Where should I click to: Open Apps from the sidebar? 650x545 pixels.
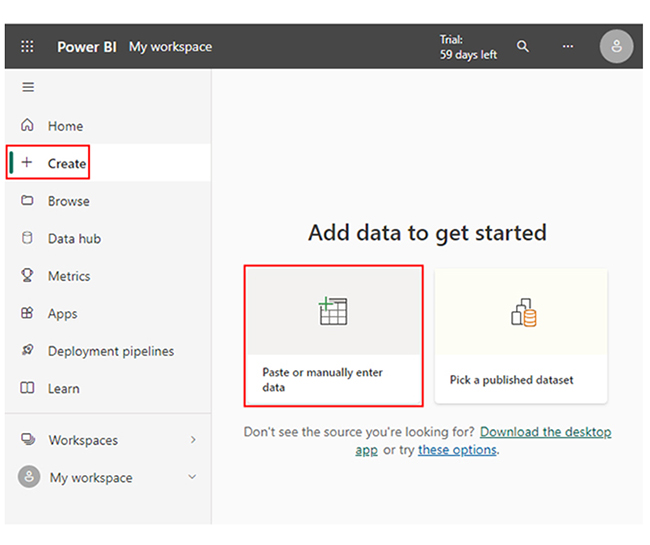[108, 313]
